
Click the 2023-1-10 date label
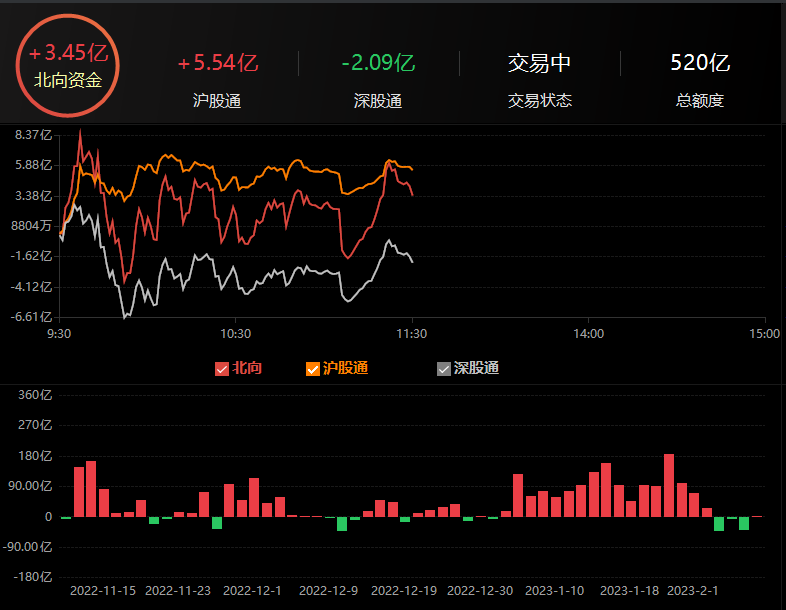point(554,591)
